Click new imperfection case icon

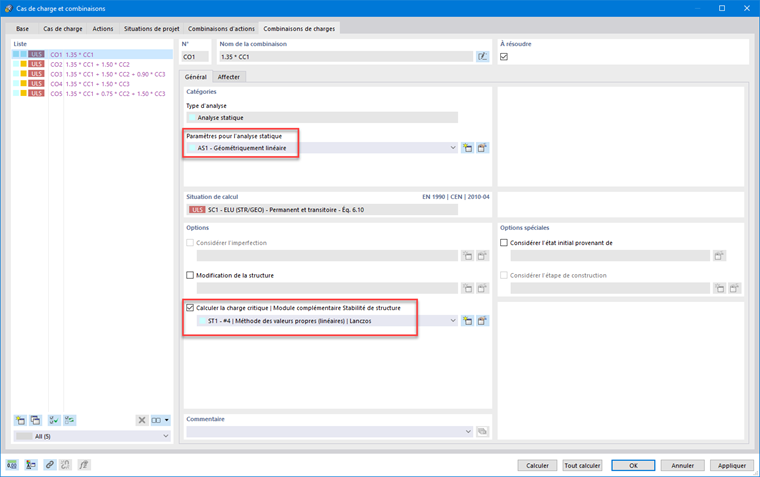(x=467, y=256)
